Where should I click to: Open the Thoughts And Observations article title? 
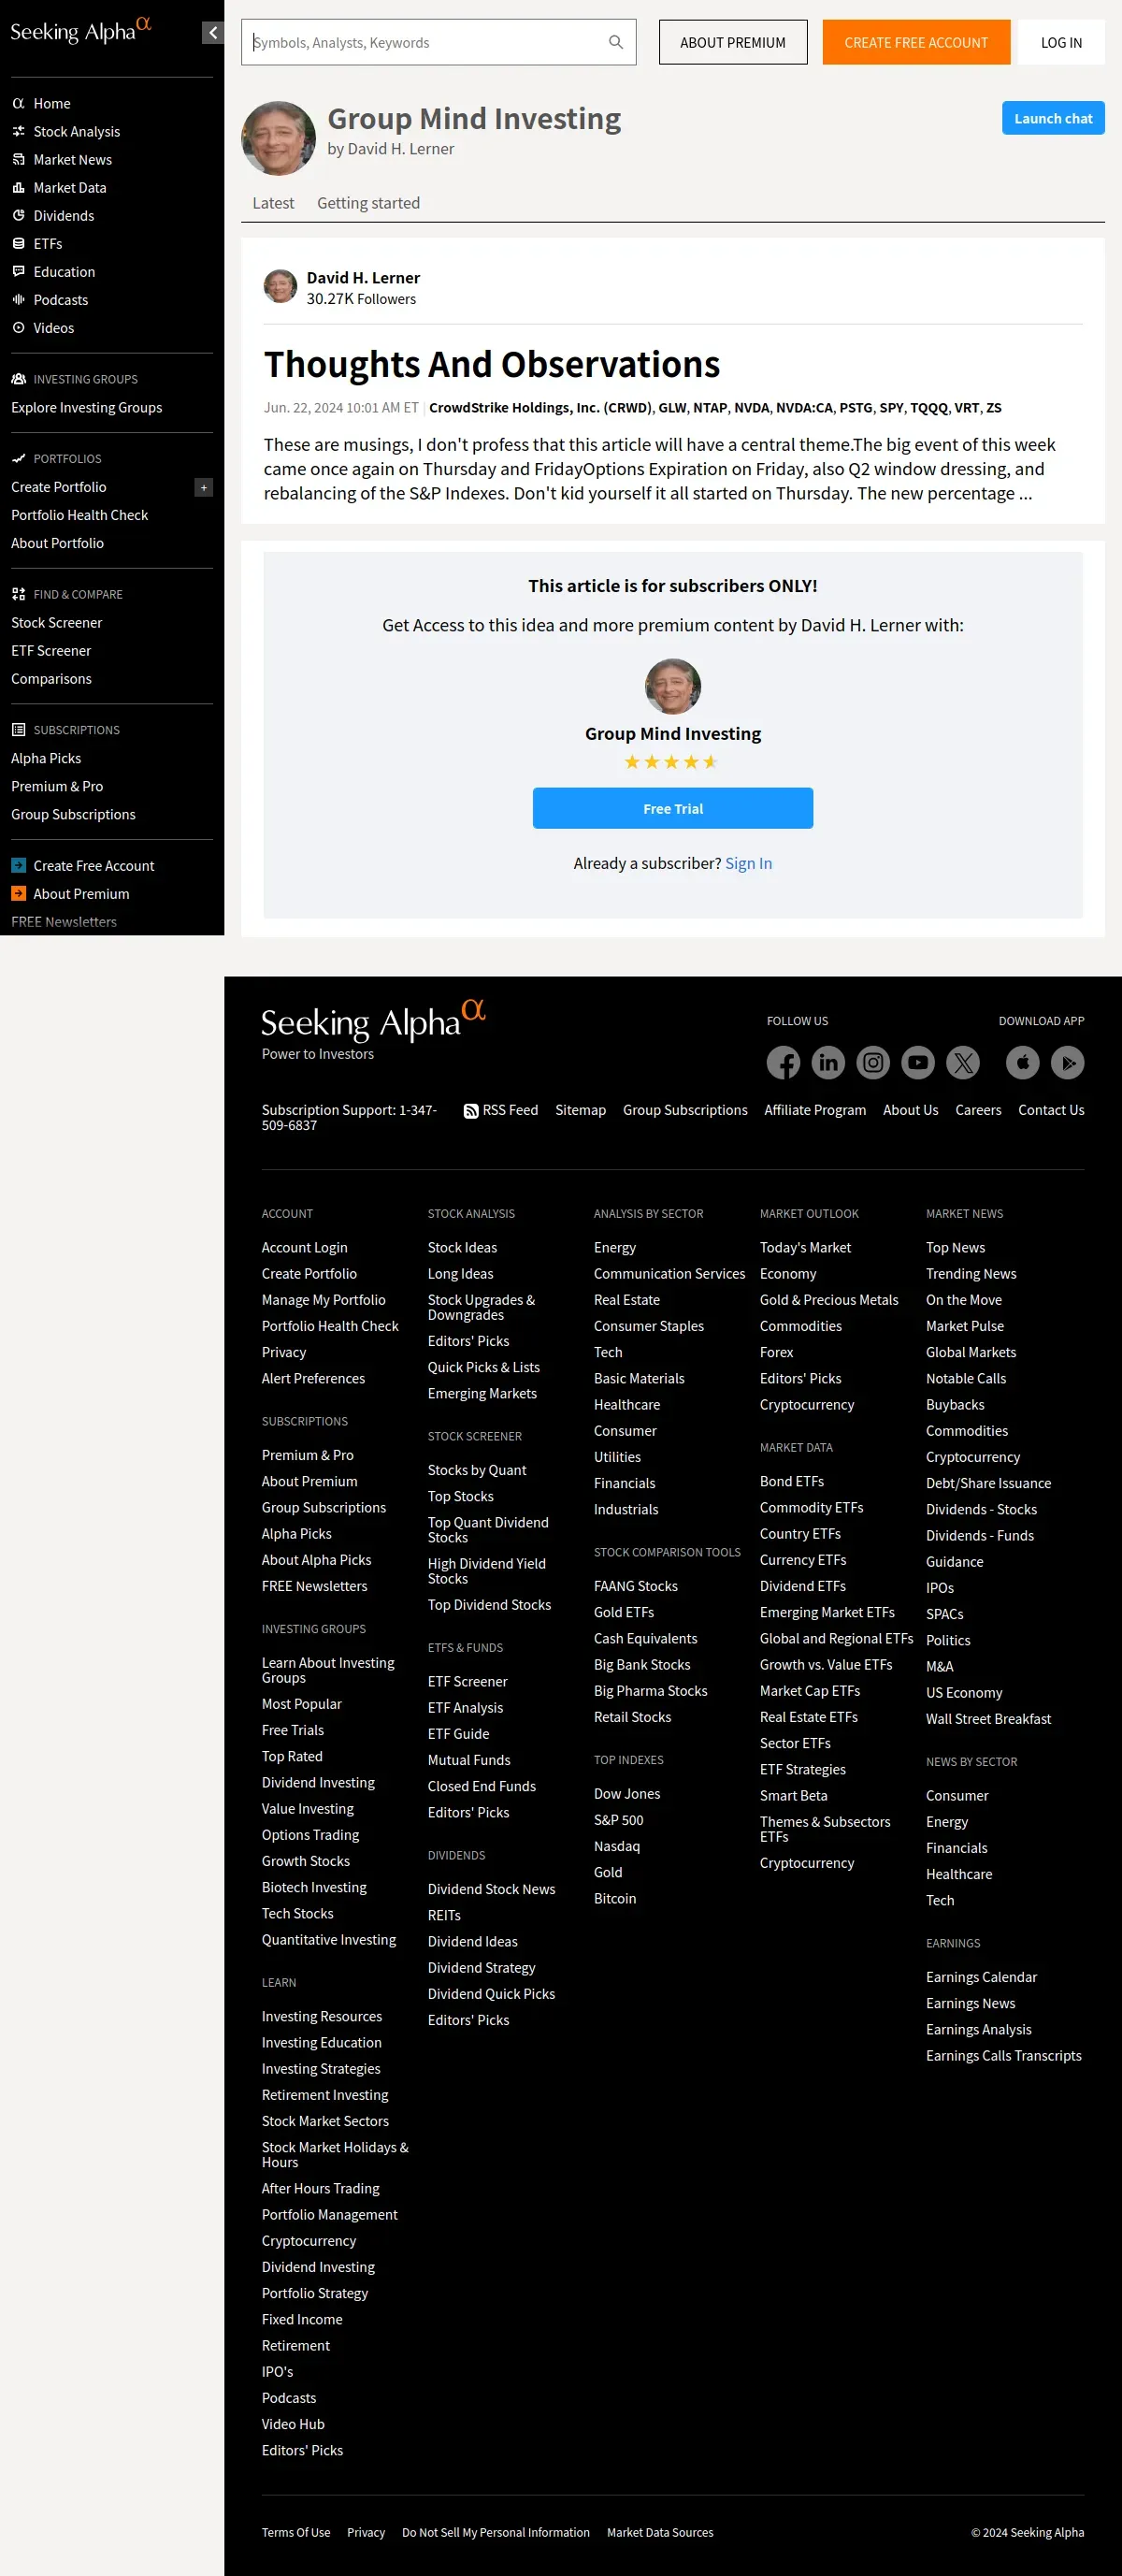[x=492, y=365]
